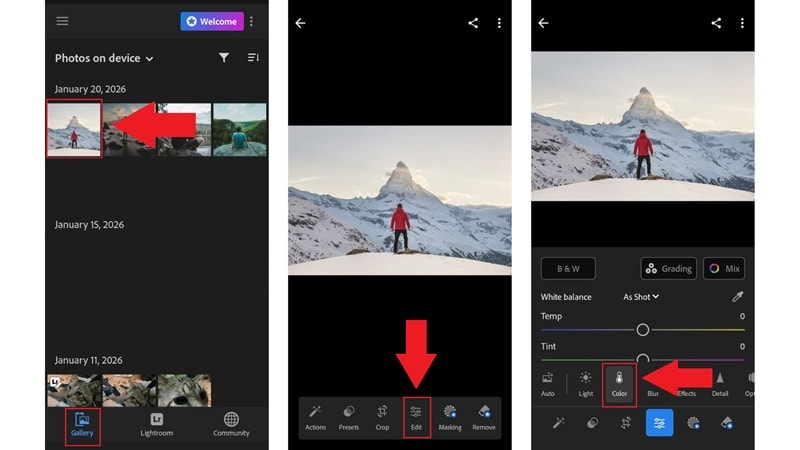This screenshot has height=450, width=800.
Task: Open the hamburger menu in gallery screen
Action: coord(62,21)
